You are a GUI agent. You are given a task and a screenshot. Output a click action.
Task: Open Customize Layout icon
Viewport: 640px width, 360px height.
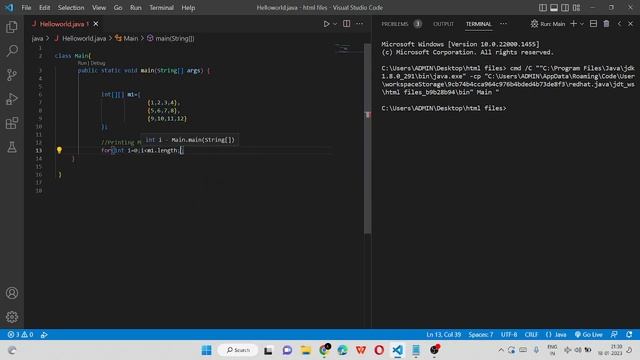576,7
